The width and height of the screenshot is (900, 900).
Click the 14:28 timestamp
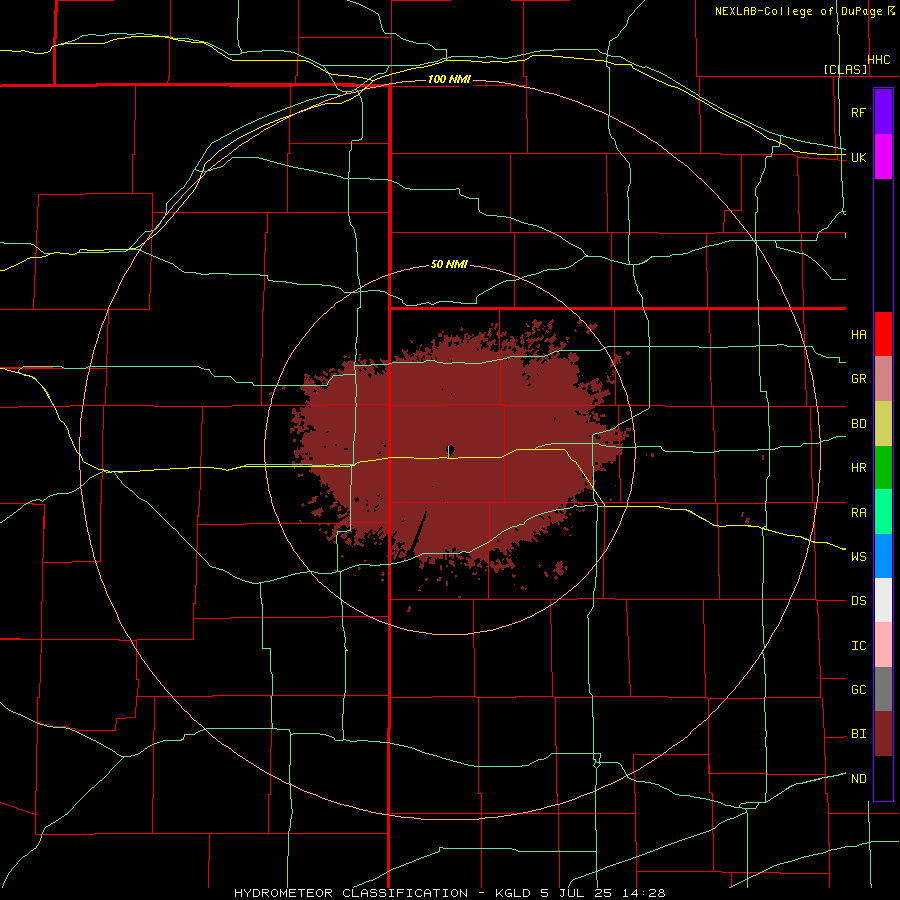pos(645,893)
